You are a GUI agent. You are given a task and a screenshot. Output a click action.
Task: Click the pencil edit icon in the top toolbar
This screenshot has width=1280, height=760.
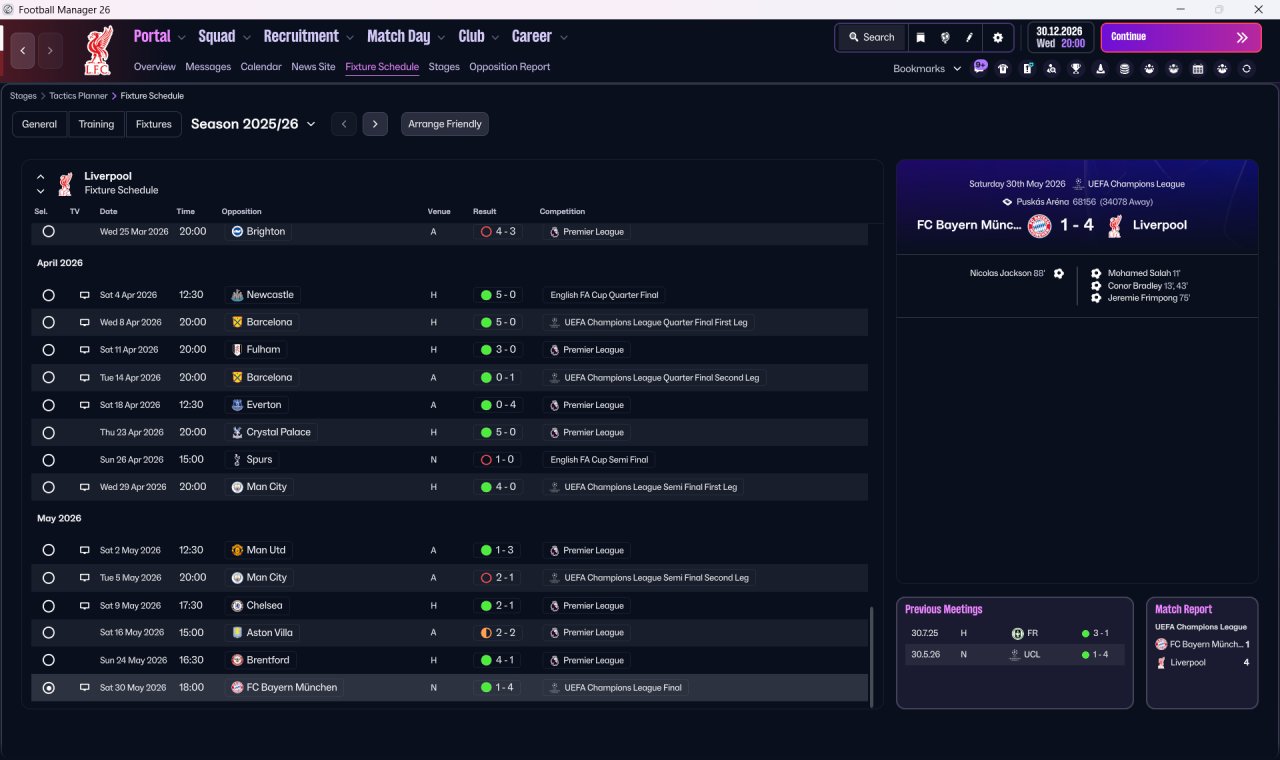969,37
